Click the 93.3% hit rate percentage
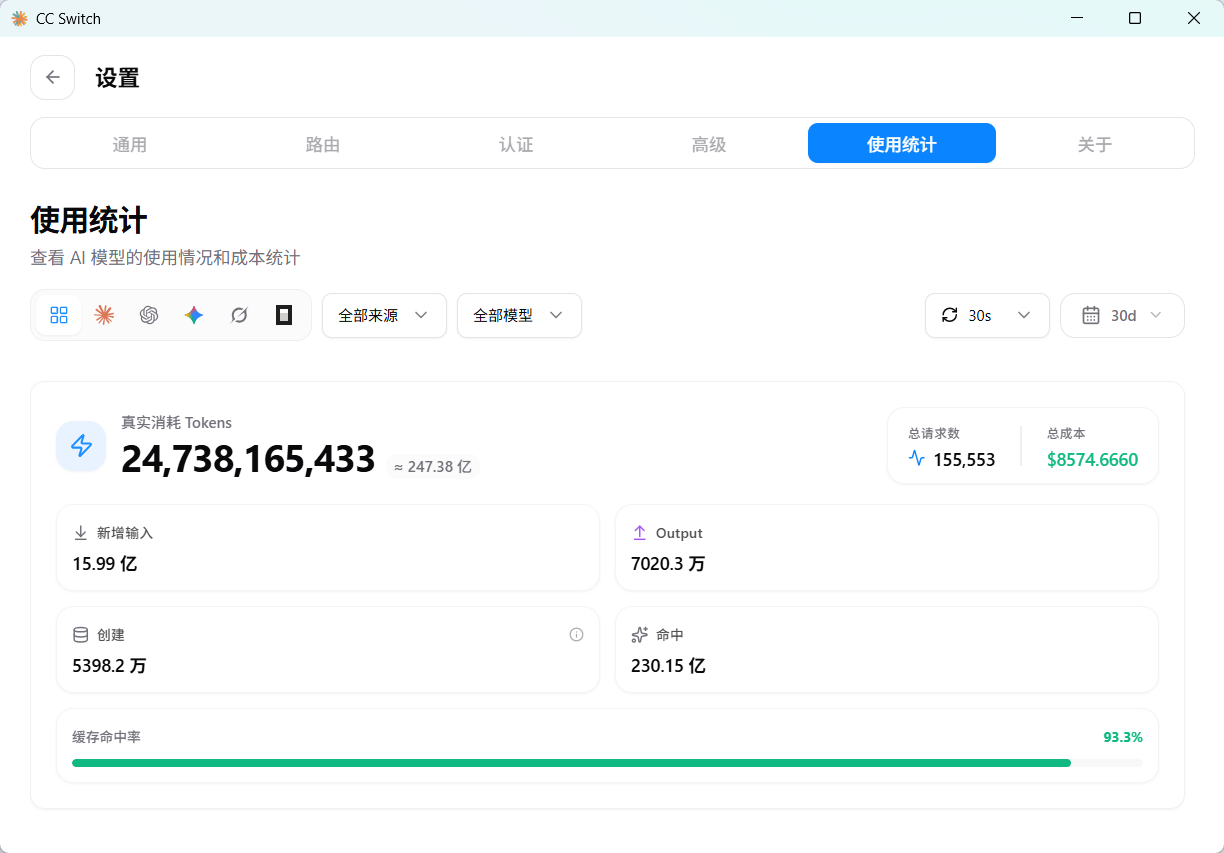This screenshot has height=853, width=1224. pyautogui.click(x=1123, y=737)
